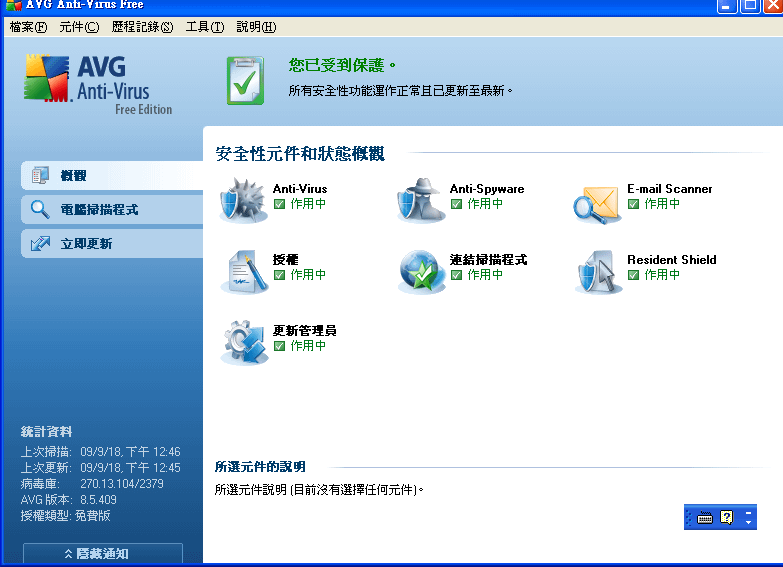
Task: Open the 工具(T) menu
Action: [x=205, y=27]
